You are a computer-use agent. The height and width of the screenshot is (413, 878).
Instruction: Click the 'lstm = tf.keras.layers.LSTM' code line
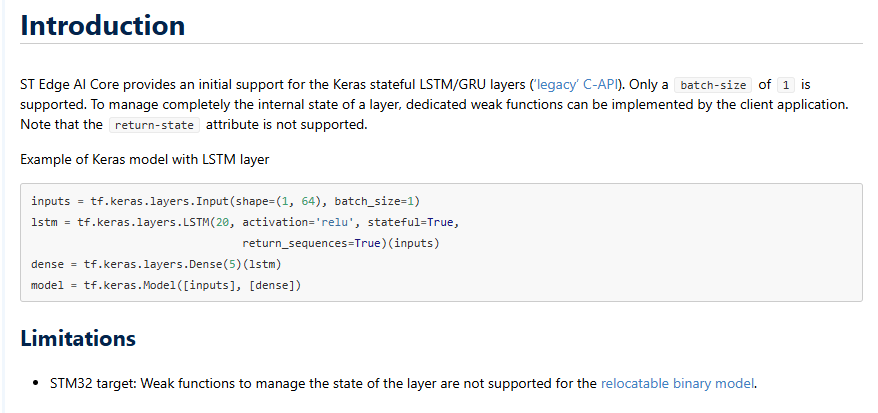(x=130, y=222)
